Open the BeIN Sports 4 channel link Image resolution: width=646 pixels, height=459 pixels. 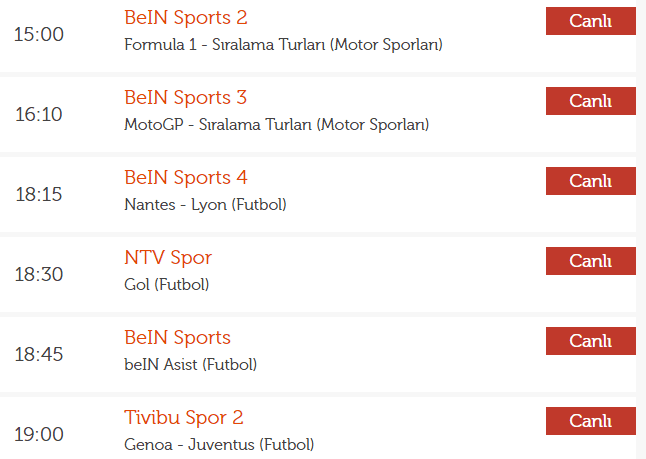coord(186,178)
